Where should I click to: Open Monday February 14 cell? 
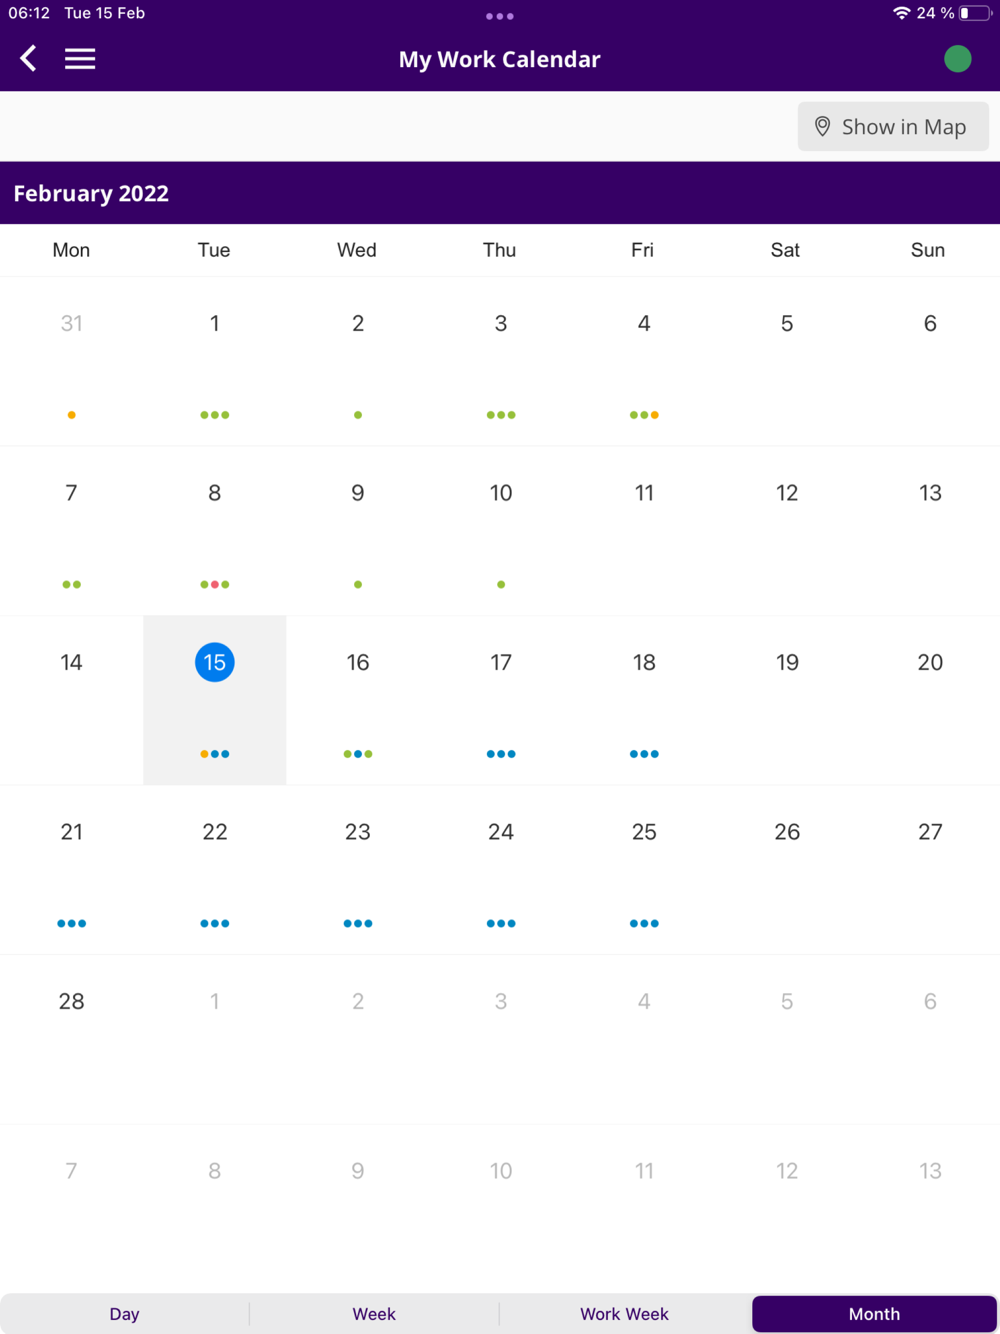[71, 700]
